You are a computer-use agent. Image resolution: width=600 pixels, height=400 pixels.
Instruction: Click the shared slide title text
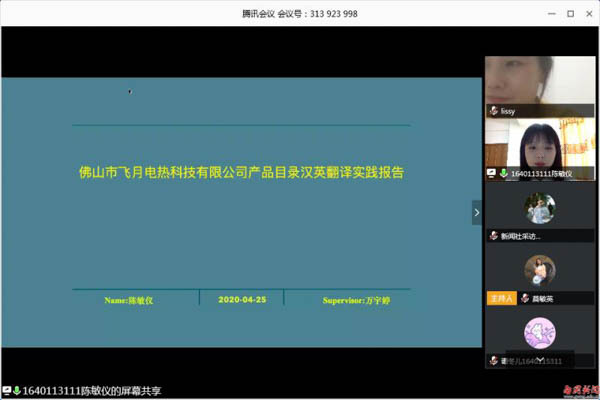click(241, 171)
